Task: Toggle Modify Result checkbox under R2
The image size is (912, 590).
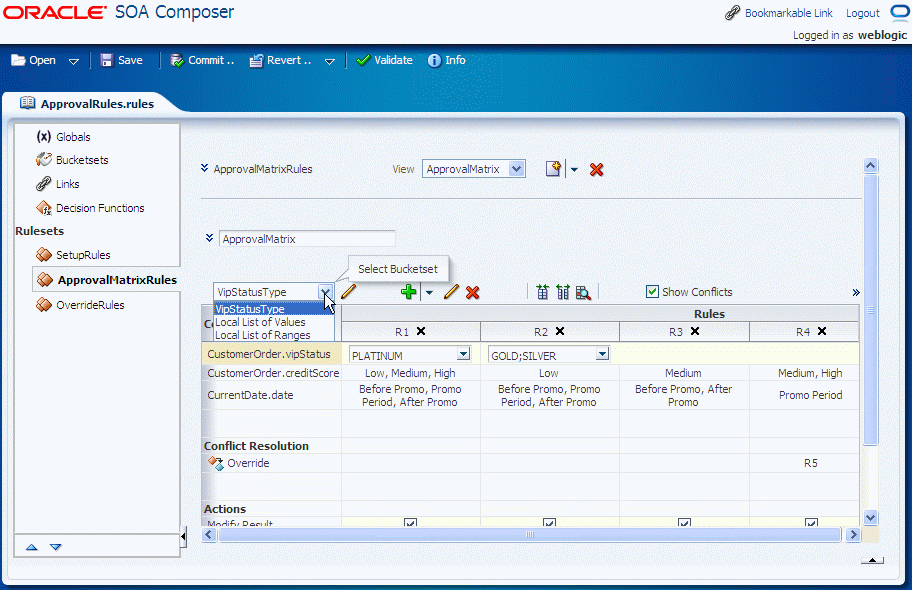Action: pos(549,523)
